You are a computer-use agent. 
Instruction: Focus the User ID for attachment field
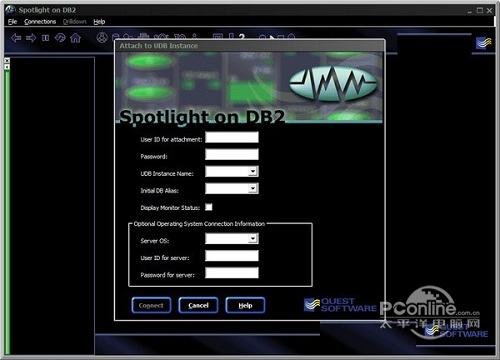pos(232,137)
